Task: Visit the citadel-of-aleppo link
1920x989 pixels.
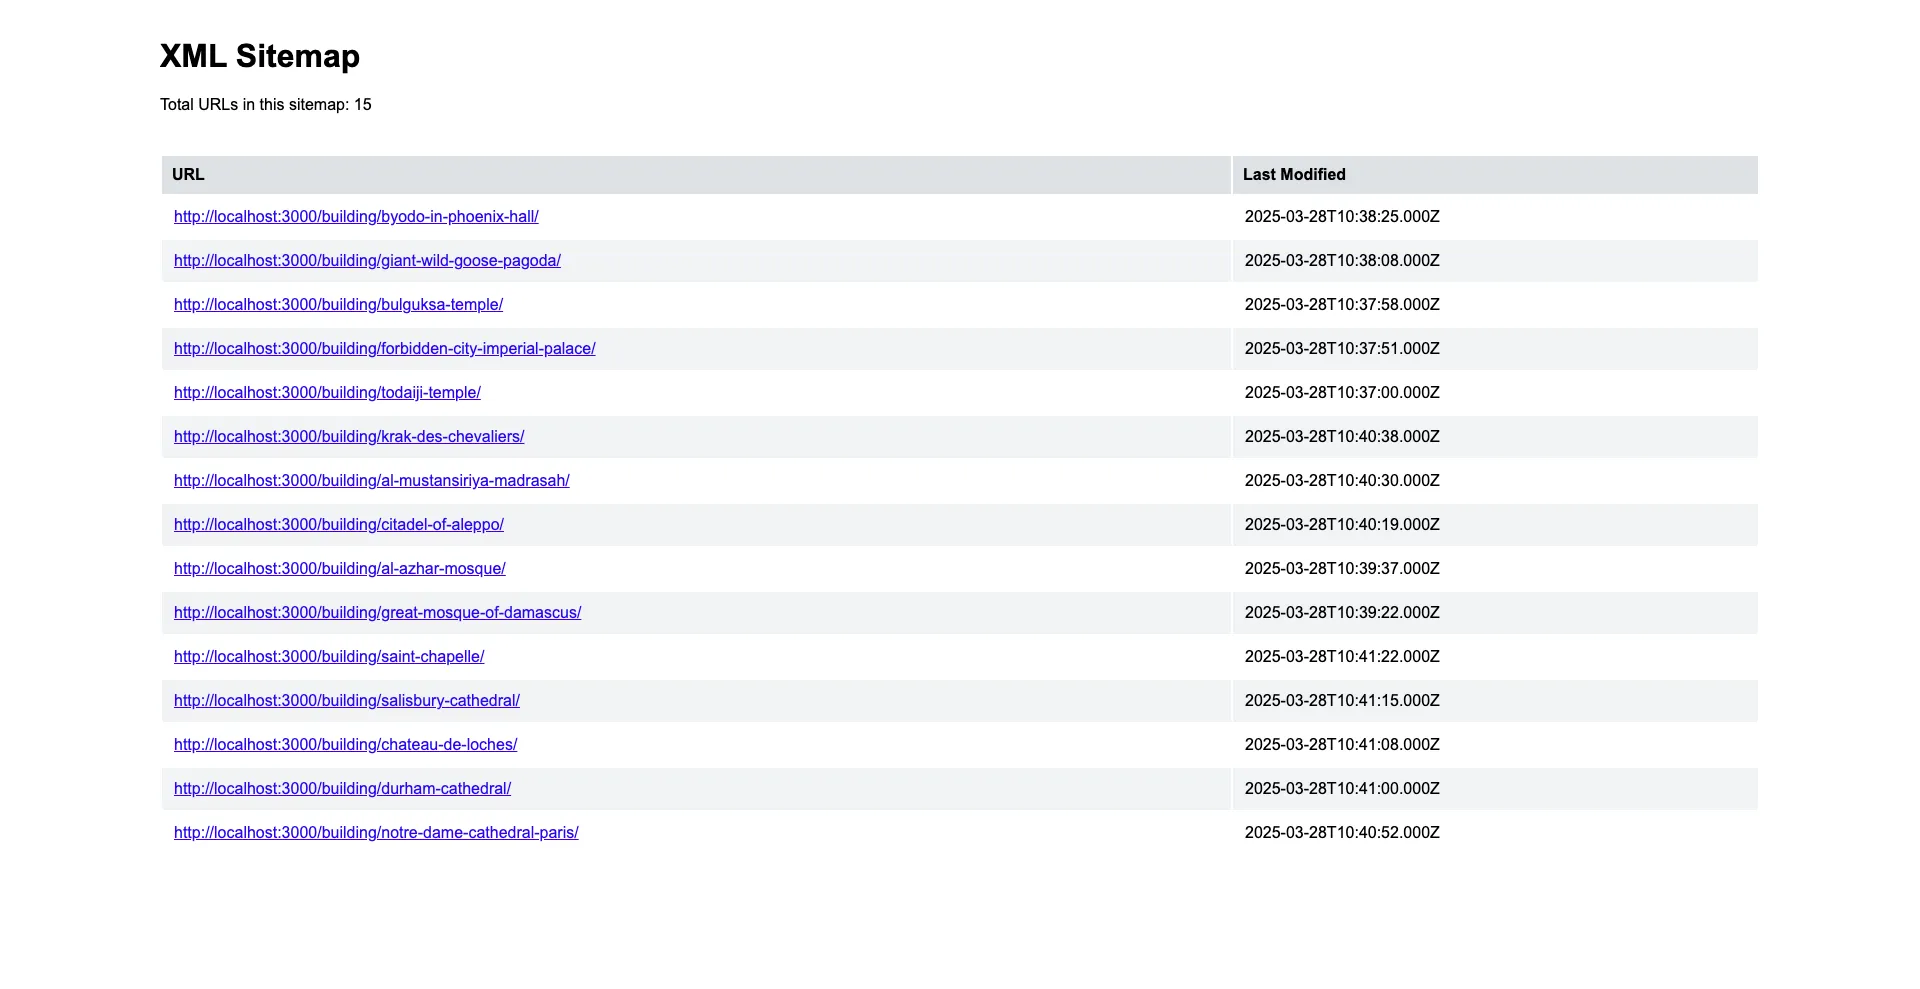Action: (338, 525)
